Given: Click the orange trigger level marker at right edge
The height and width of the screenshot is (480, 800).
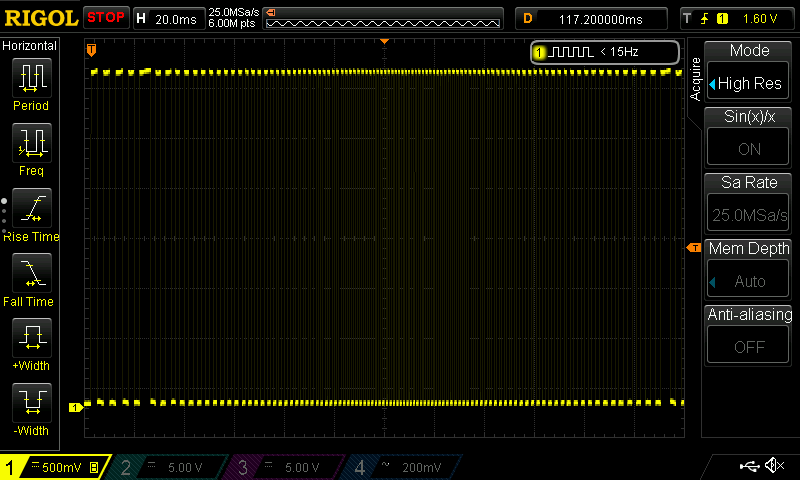Looking at the screenshot, I should coord(694,248).
